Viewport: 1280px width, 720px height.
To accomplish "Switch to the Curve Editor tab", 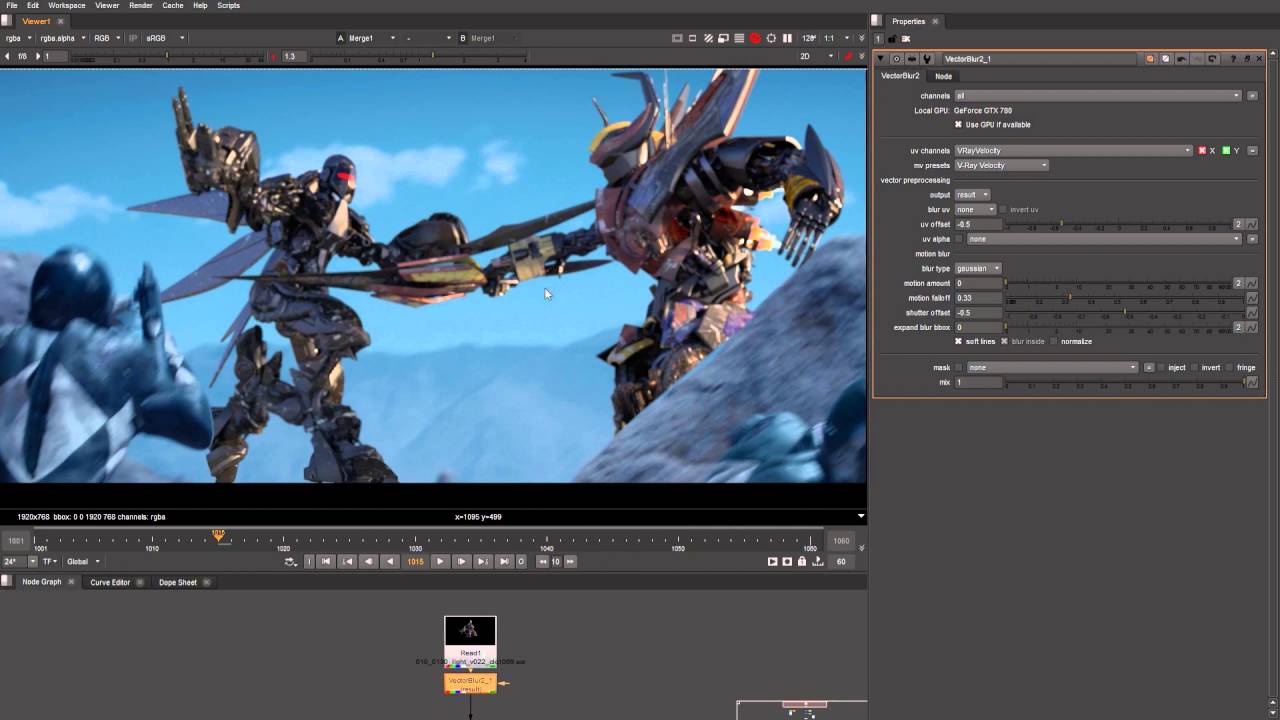I will tap(110, 582).
